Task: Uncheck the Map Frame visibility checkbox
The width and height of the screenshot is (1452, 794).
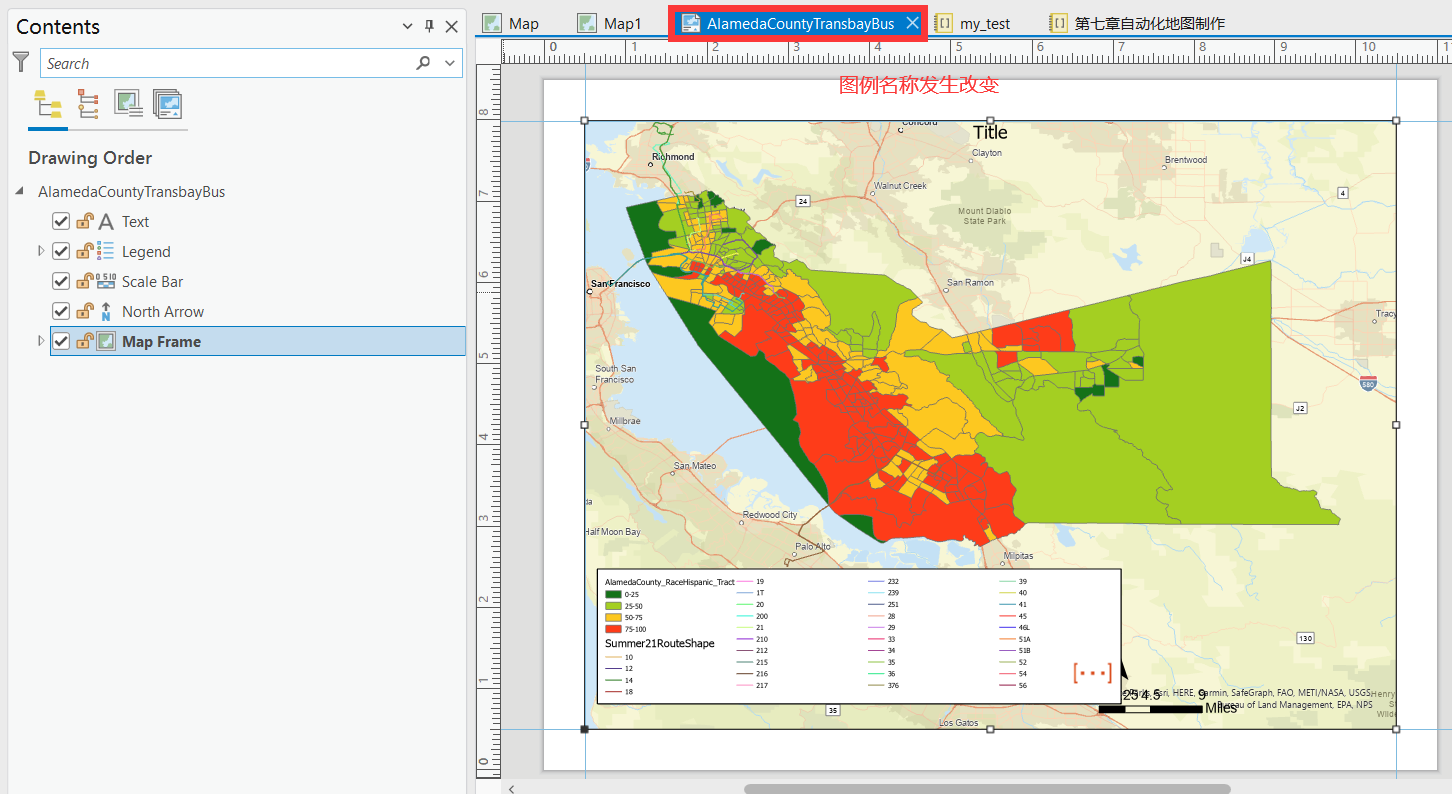Action: point(61,342)
